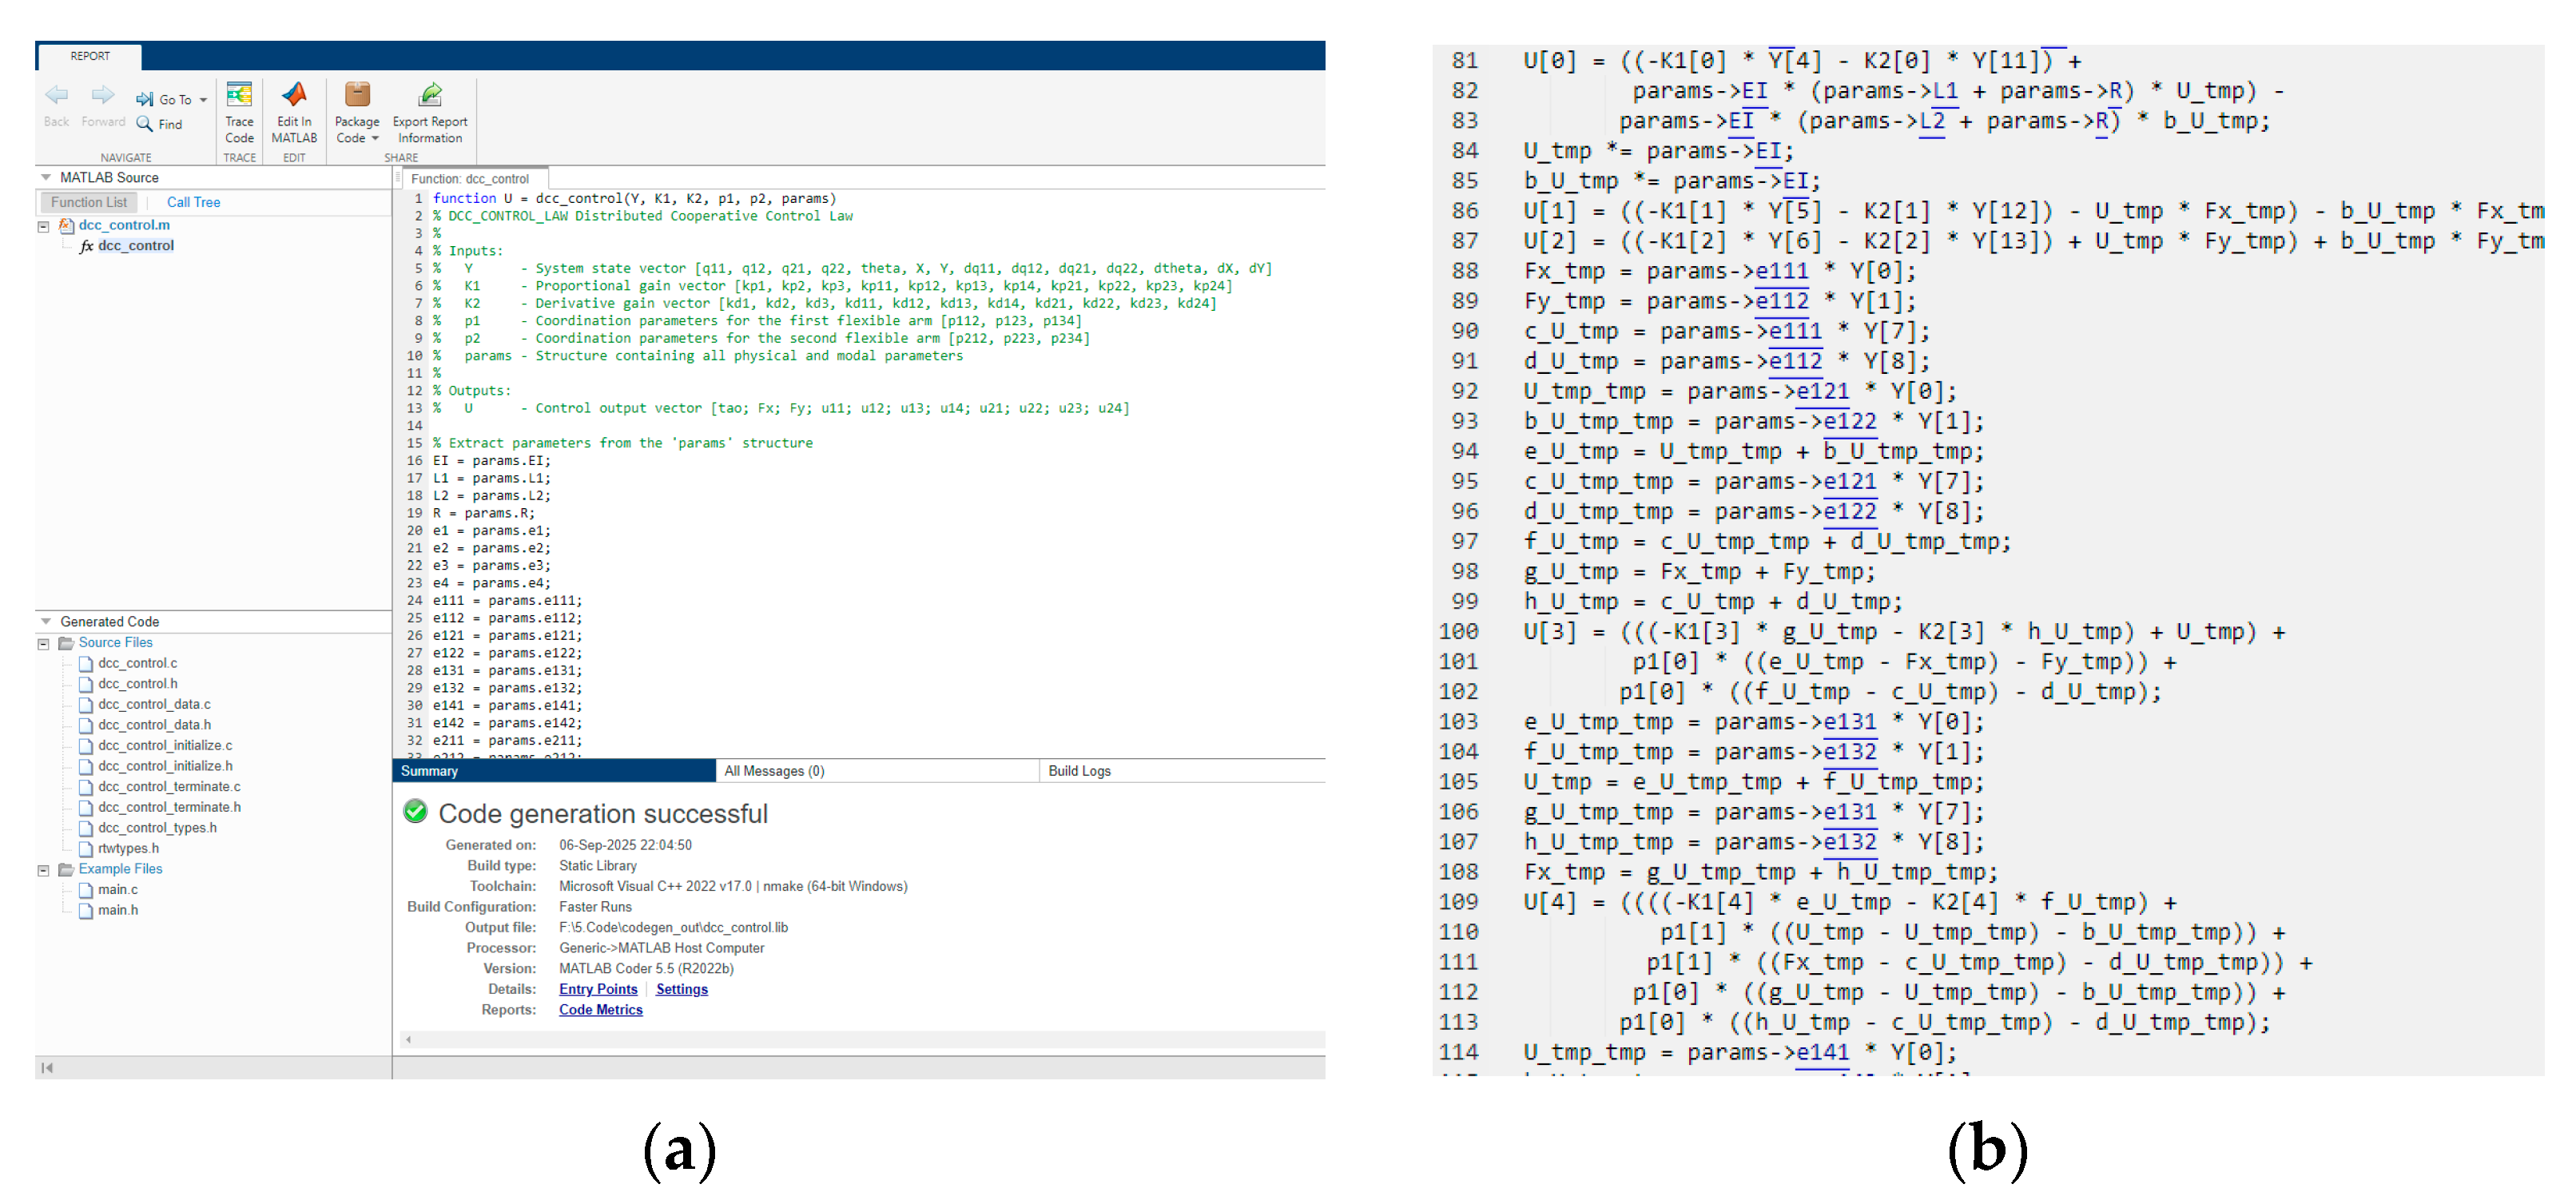Select dcc_control_data.c in Source Files
The height and width of the screenshot is (1204, 2576).
154,704
